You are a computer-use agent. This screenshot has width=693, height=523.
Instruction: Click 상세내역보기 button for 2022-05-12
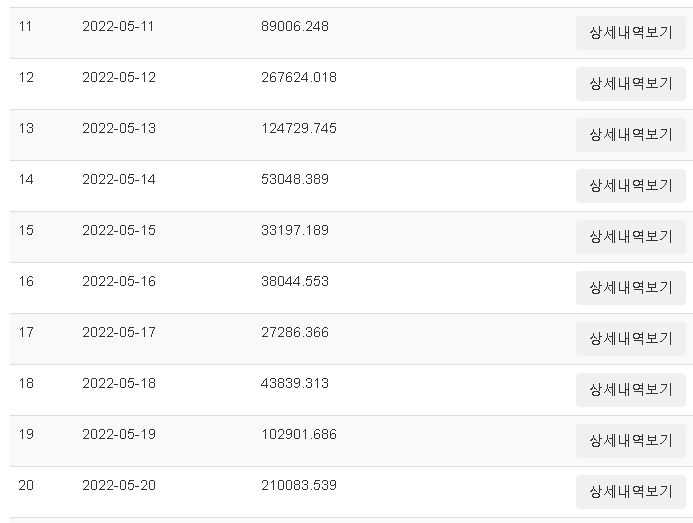(x=631, y=84)
